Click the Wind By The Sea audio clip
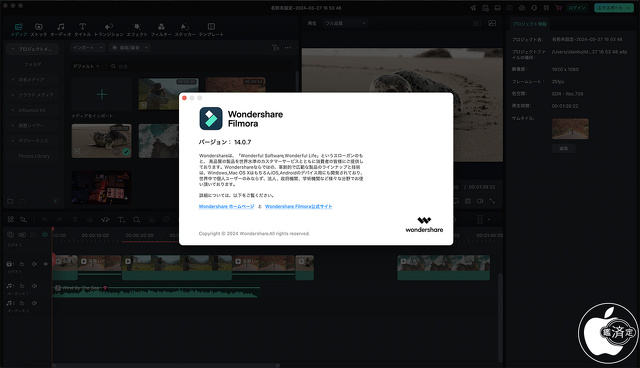The image size is (640, 368). click(x=156, y=291)
